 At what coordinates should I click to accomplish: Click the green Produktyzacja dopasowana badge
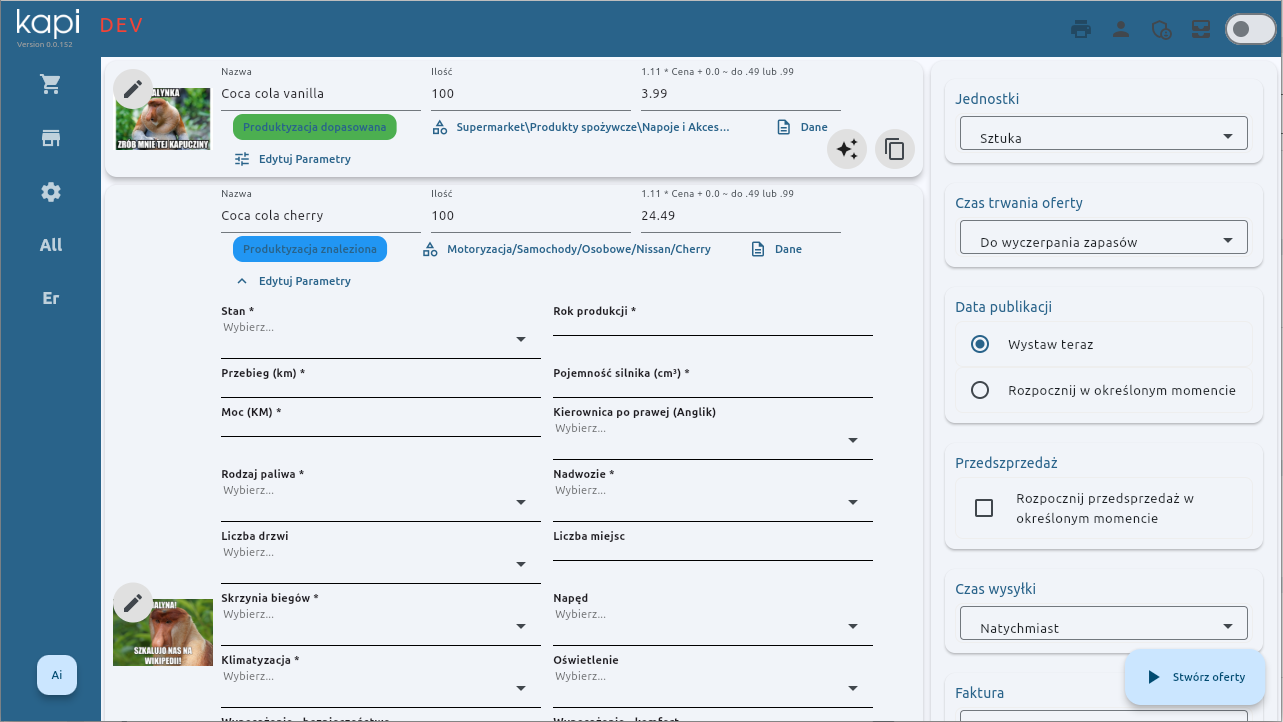314,128
